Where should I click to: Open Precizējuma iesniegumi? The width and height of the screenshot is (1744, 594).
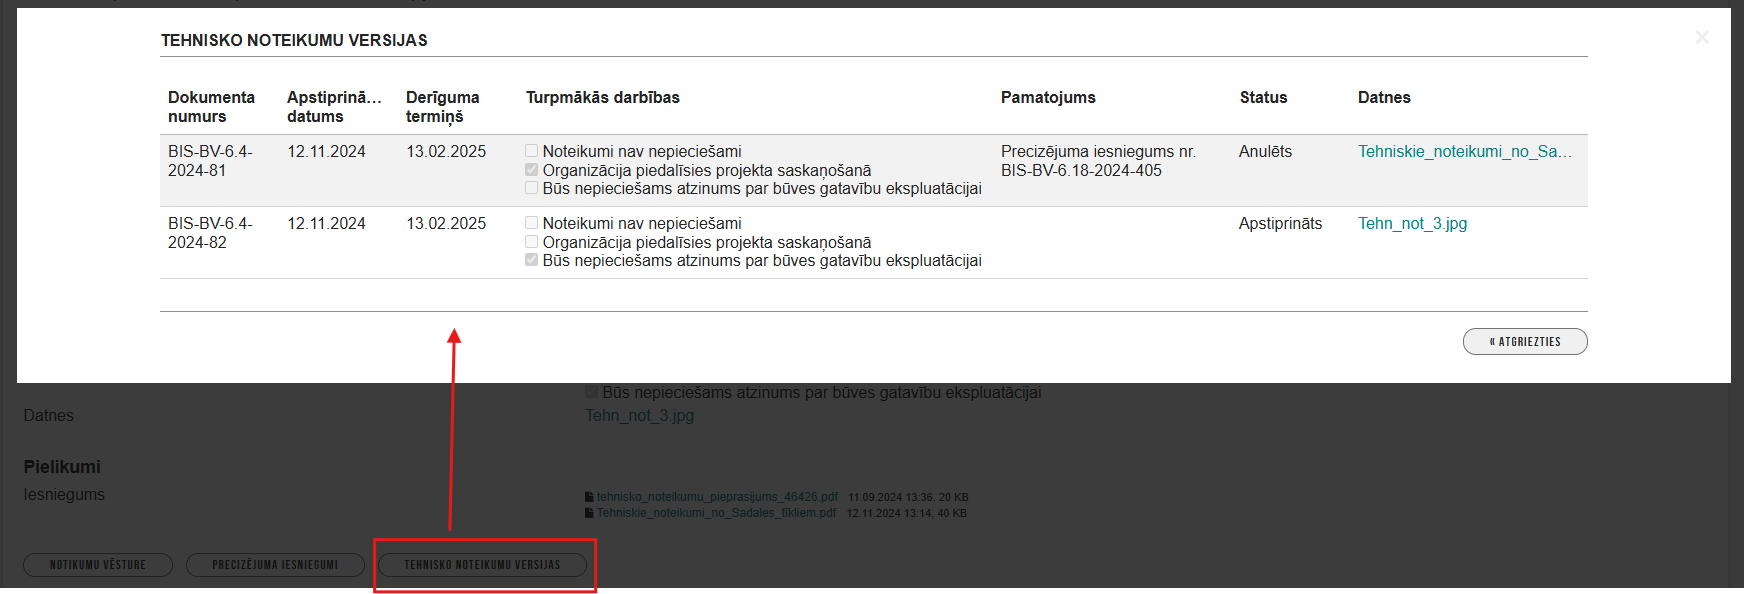(x=275, y=565)
